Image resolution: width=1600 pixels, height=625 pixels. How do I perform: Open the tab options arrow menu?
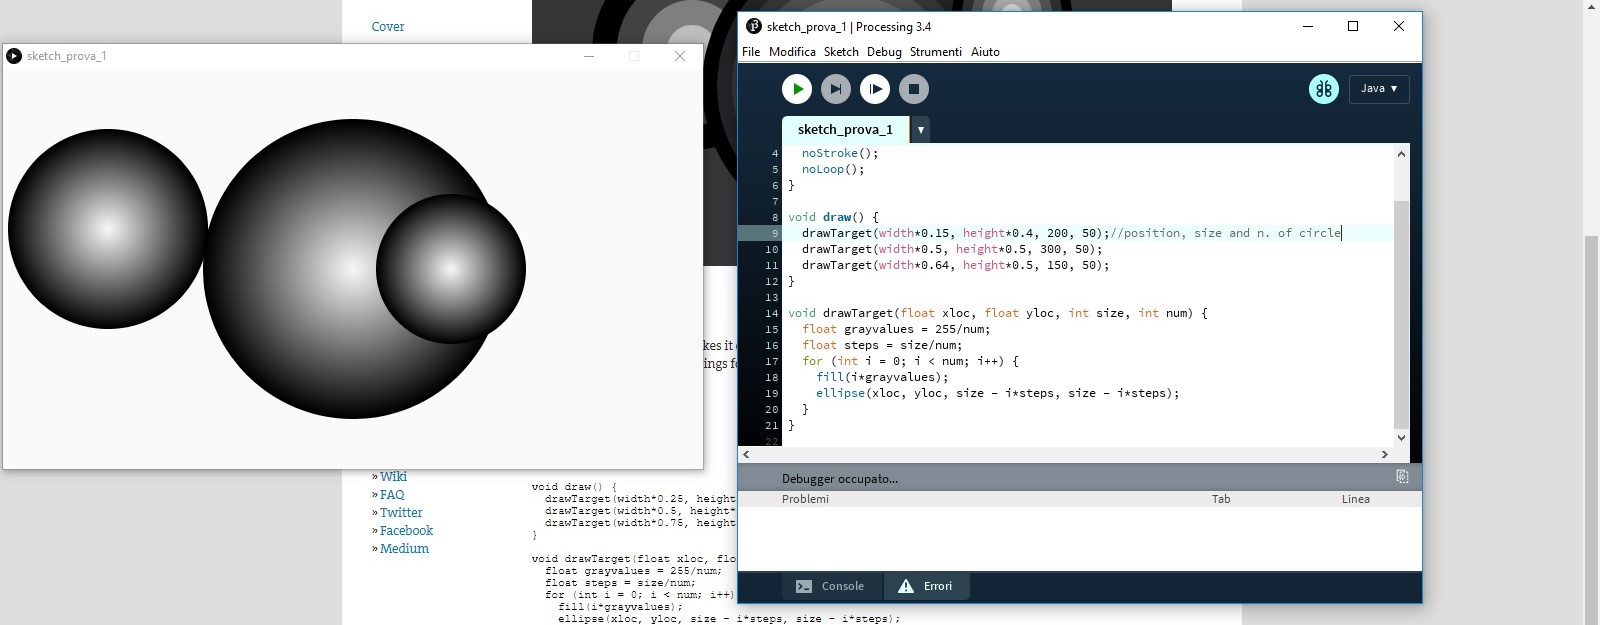921,130
